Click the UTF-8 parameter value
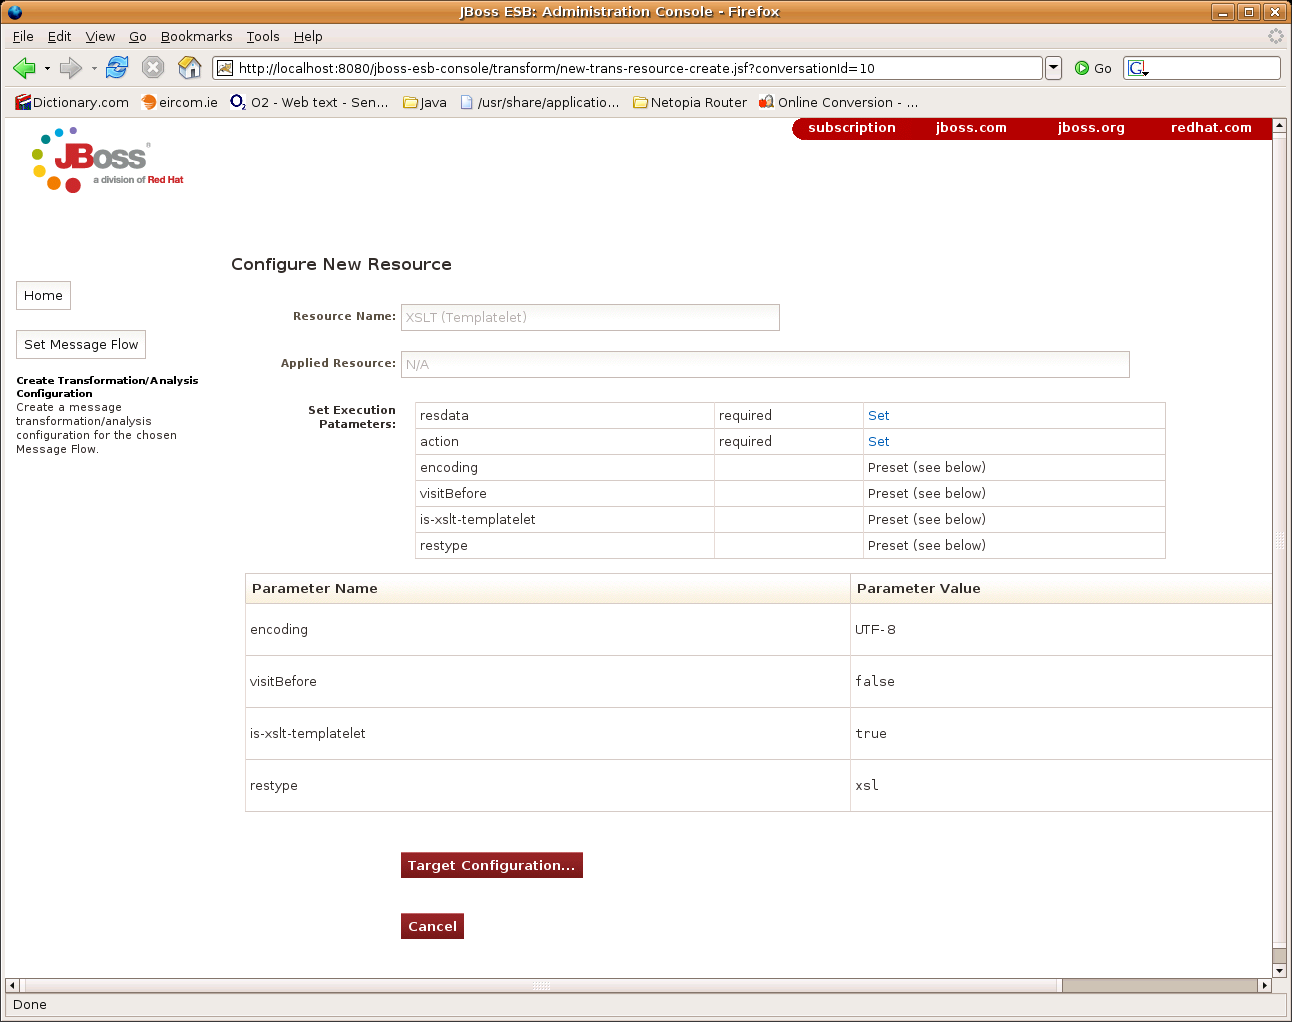Image resolution: width=1292 pixels, height=1022 pixels. tap(875, 630)
